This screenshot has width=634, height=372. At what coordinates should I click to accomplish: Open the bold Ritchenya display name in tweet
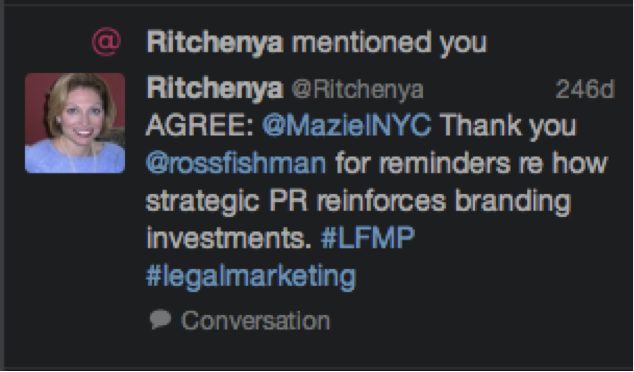click(x=215, y=89)
